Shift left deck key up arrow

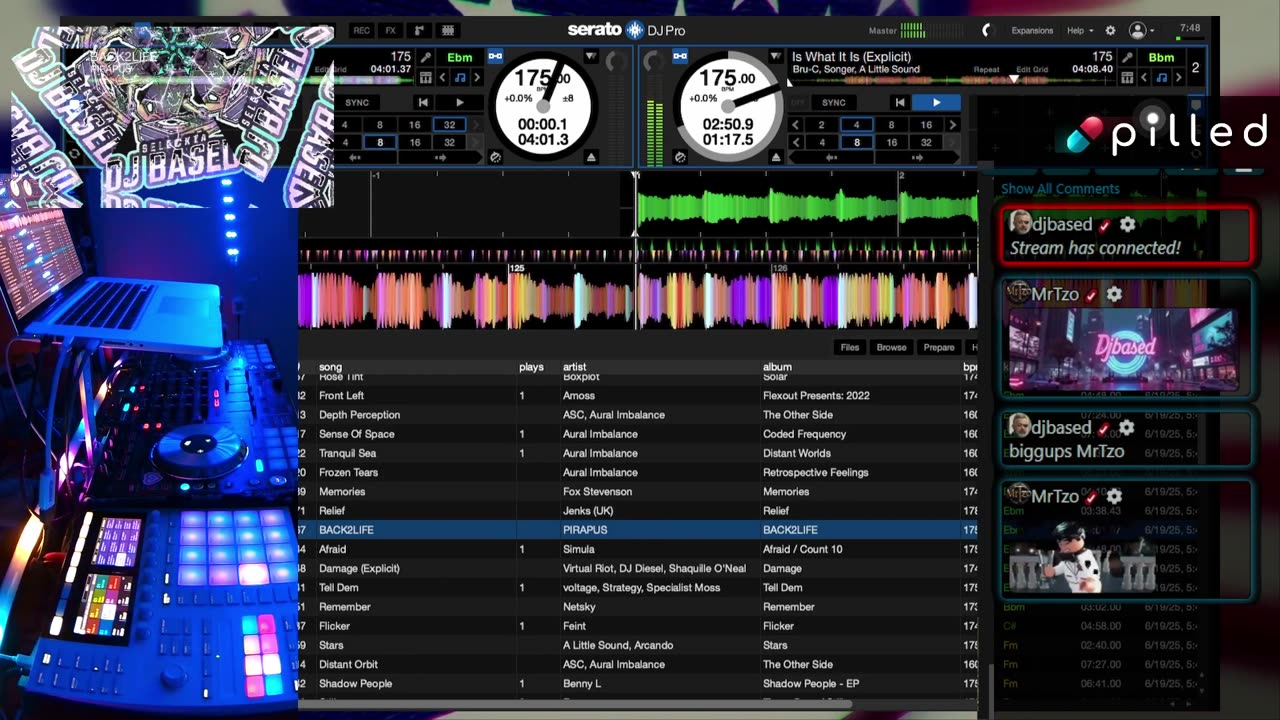click(x=476, y=78)
